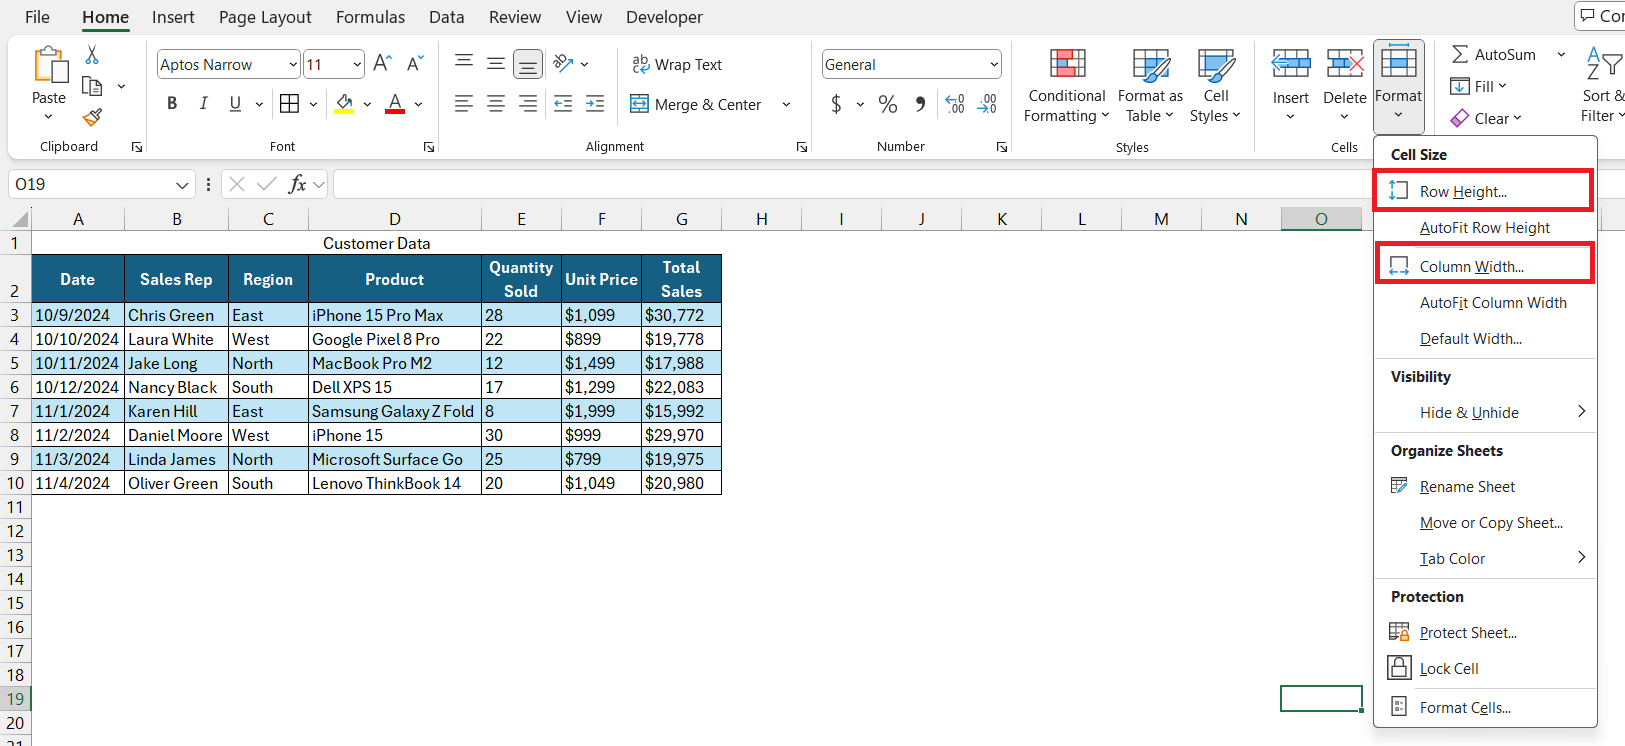
Task: Select column D header
Action: 395,219
